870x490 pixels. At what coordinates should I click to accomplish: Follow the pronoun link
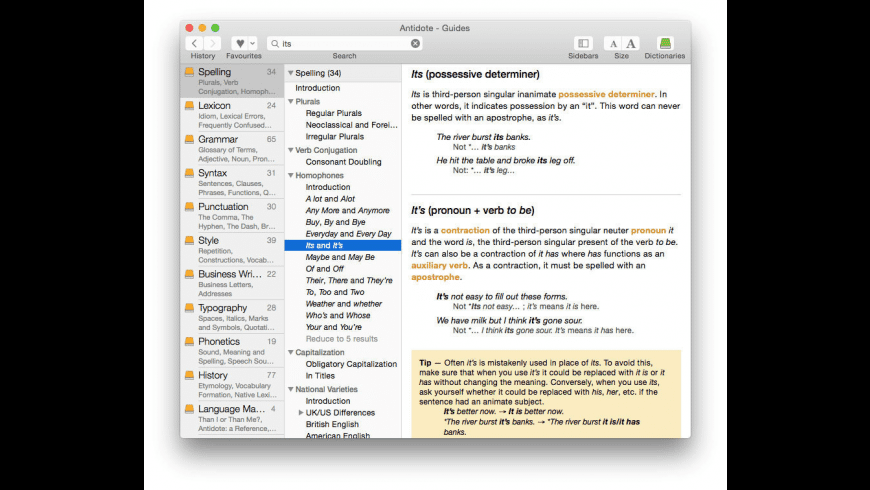(648, 230)
